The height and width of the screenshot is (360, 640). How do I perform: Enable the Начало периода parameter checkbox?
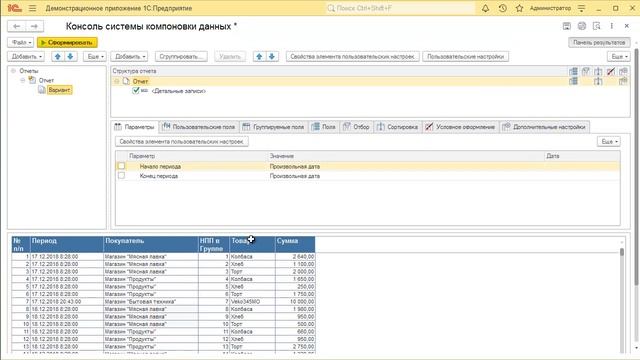(x=121, y=166)
